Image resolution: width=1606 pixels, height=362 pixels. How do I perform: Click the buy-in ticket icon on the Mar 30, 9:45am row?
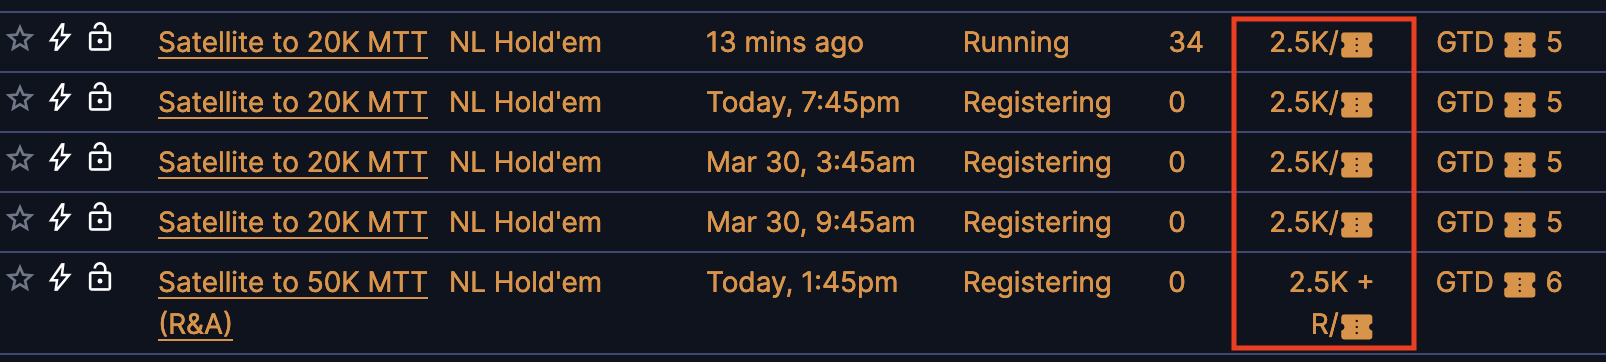pyautogui.click(x=1356, y=225)
